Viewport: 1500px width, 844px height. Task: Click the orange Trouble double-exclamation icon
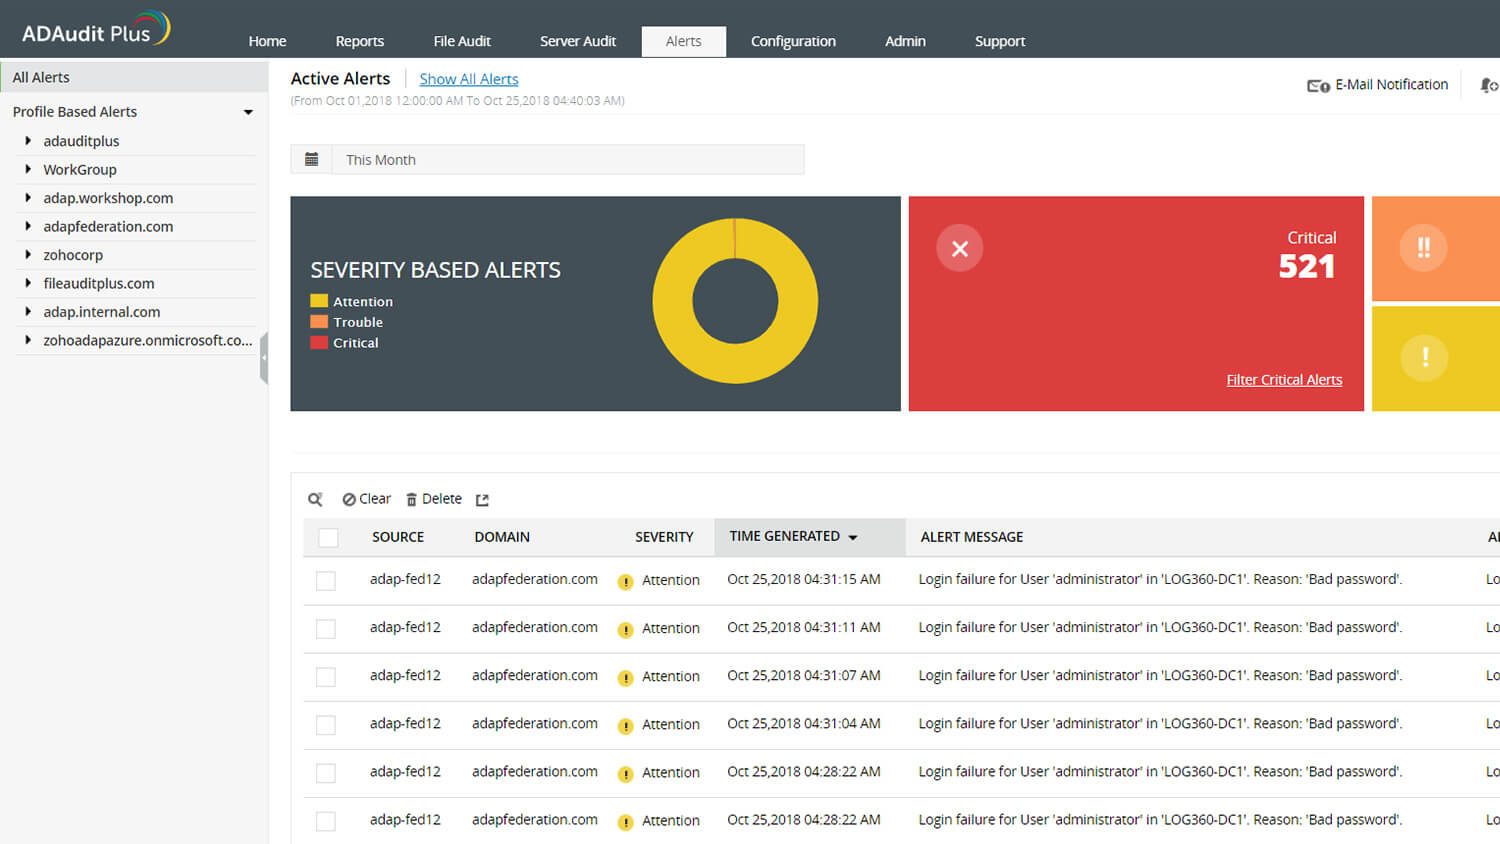[1423, 248]
